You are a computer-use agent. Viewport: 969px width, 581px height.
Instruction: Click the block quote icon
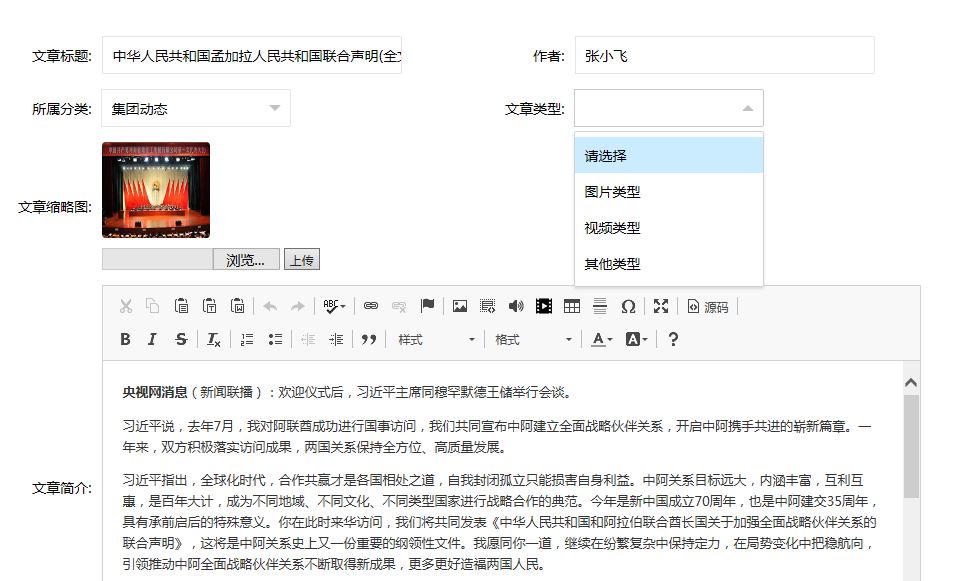pyautogui.click(x=369, y=340)
